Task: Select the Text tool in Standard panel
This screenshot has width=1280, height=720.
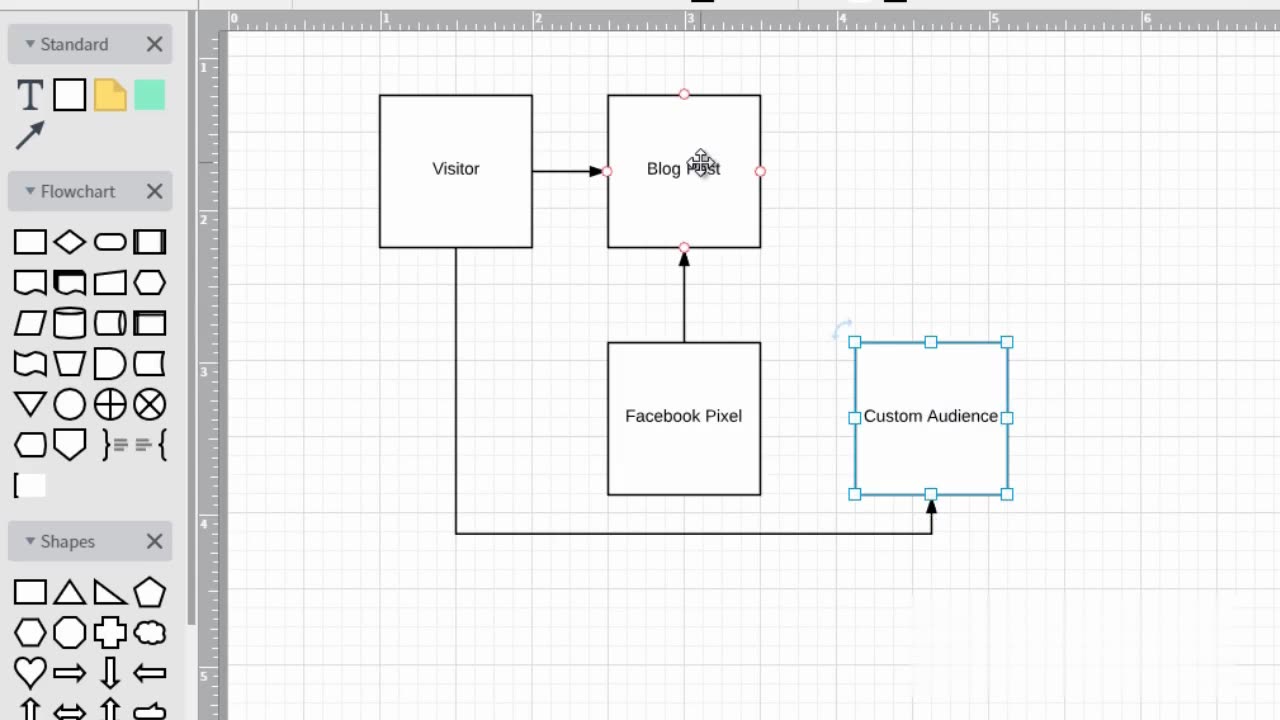Action: 30,96
